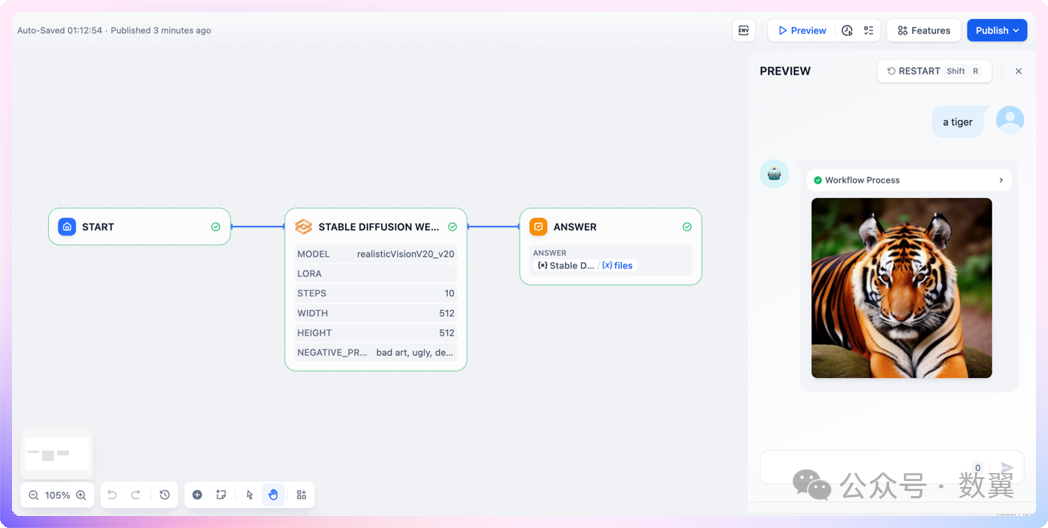Select the empty LORA parameter row
The height and width of the screenshot is (528, 1048).
pyautogui.click(x=376, y=273)
